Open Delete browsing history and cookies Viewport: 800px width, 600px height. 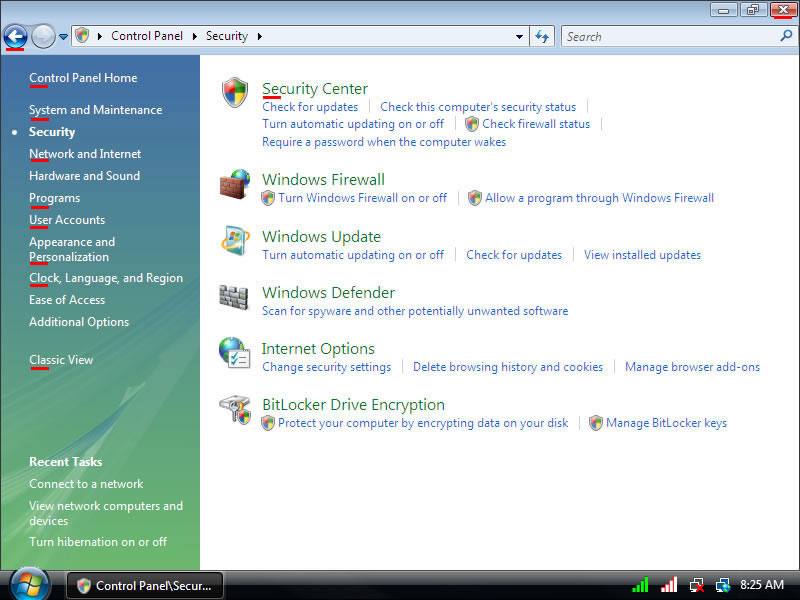click(508, 367)
